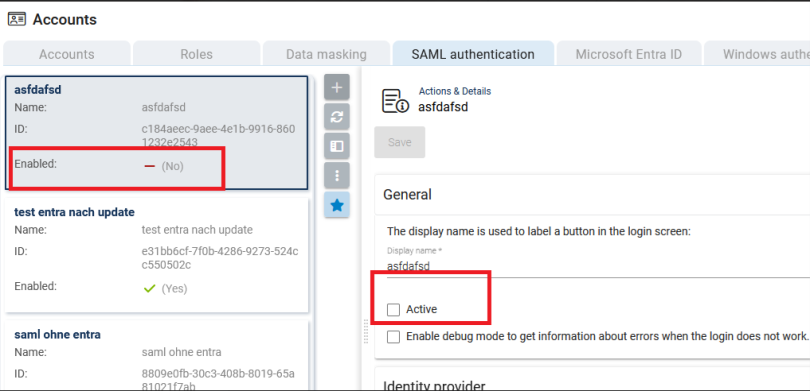This screenshot has width=810, height=391.
Task: Select the saml ohne entra card title
Action: [x=57, y=334]
